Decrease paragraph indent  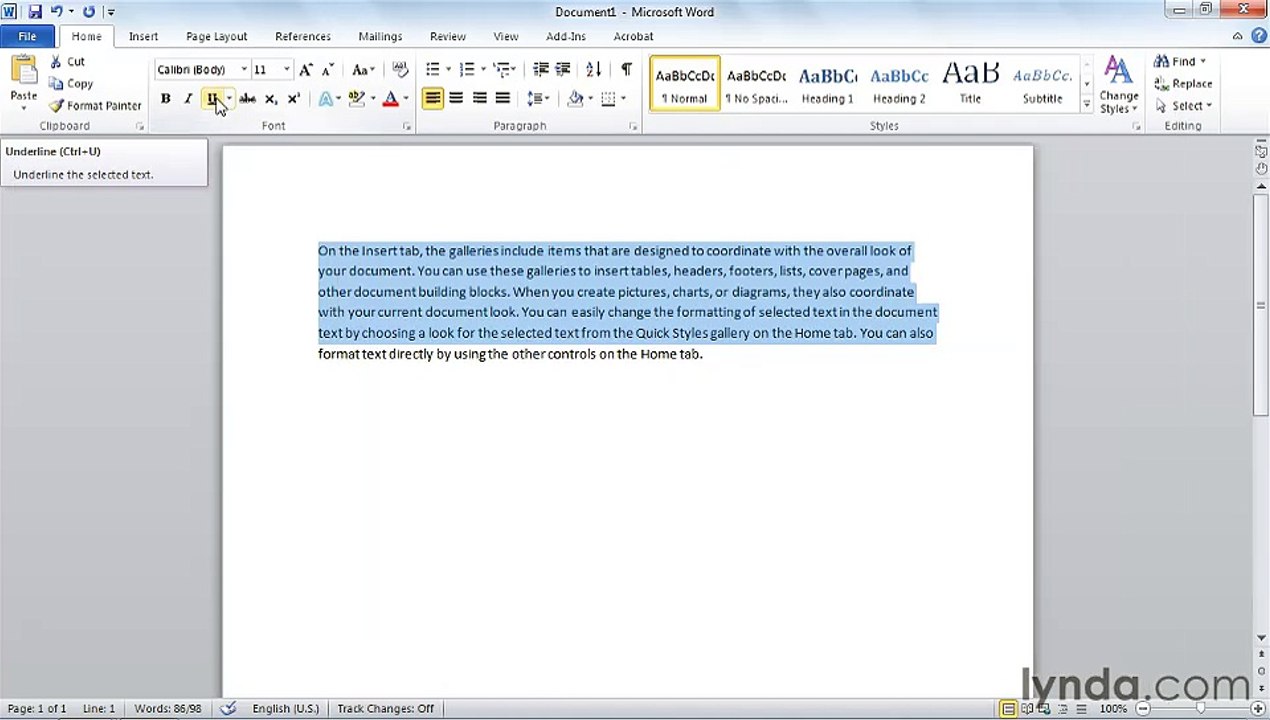(x=541, y=69)
